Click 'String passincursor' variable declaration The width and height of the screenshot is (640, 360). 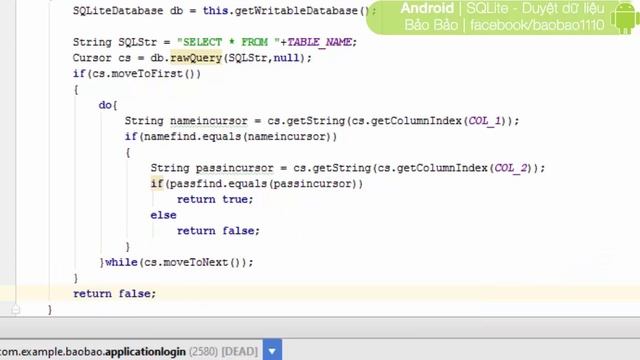212,168
